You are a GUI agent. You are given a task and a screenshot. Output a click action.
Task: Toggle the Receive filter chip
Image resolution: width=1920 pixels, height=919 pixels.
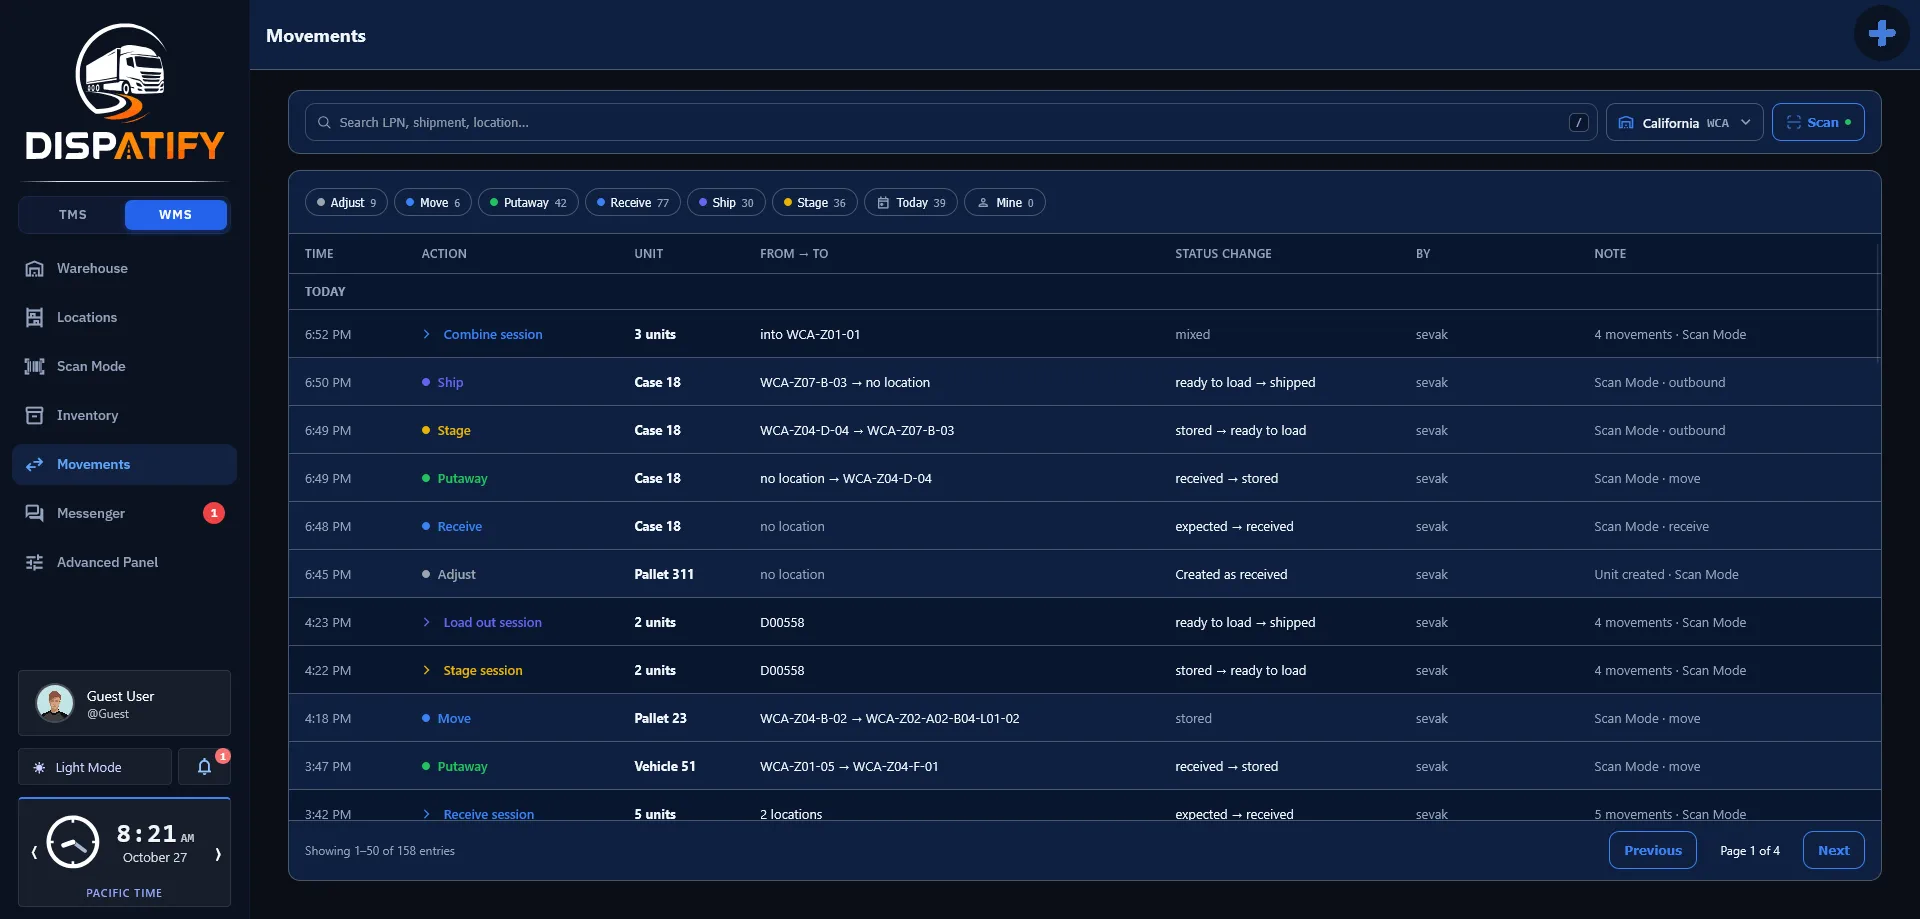coord(633,202)
